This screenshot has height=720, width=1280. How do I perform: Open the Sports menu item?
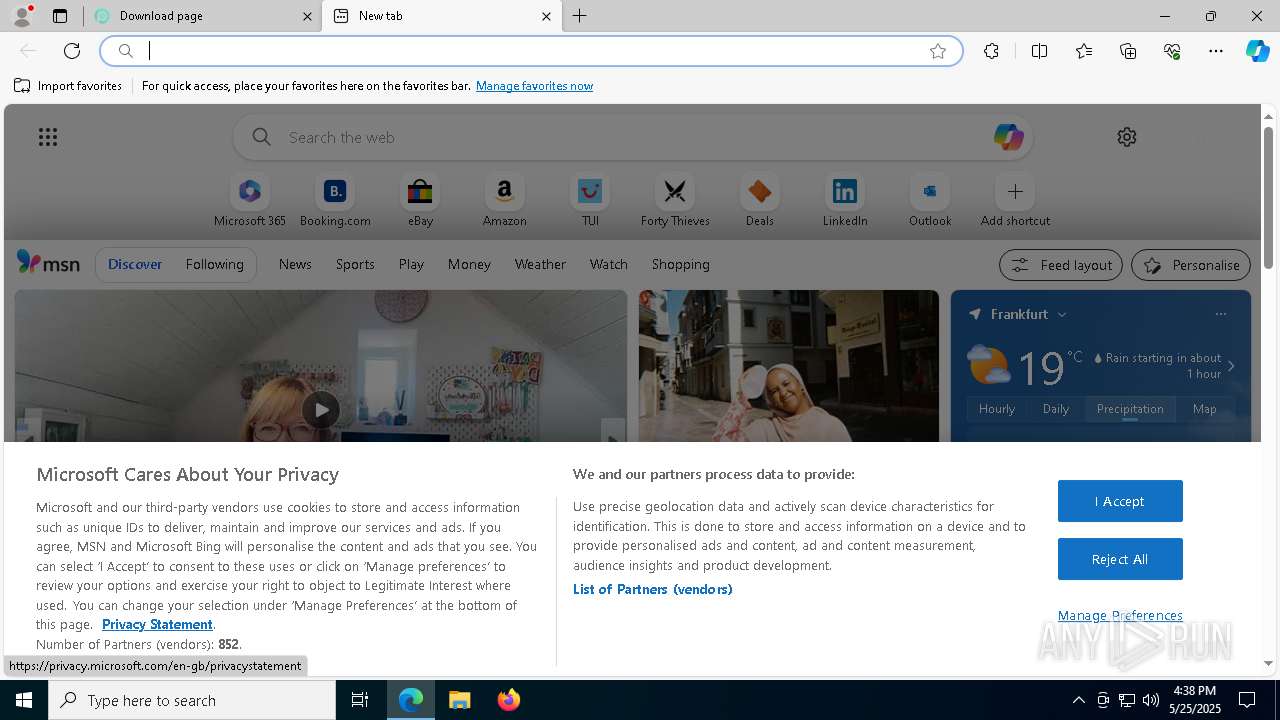[355, 264]
